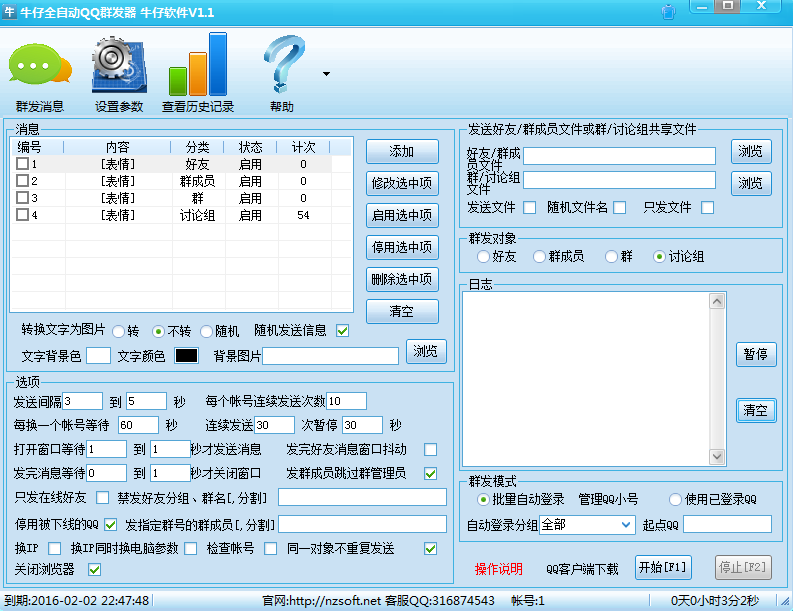
Task: Pick the 文字背景色 white color swatch
Action: pyautogui.click(x=99, y=356)
